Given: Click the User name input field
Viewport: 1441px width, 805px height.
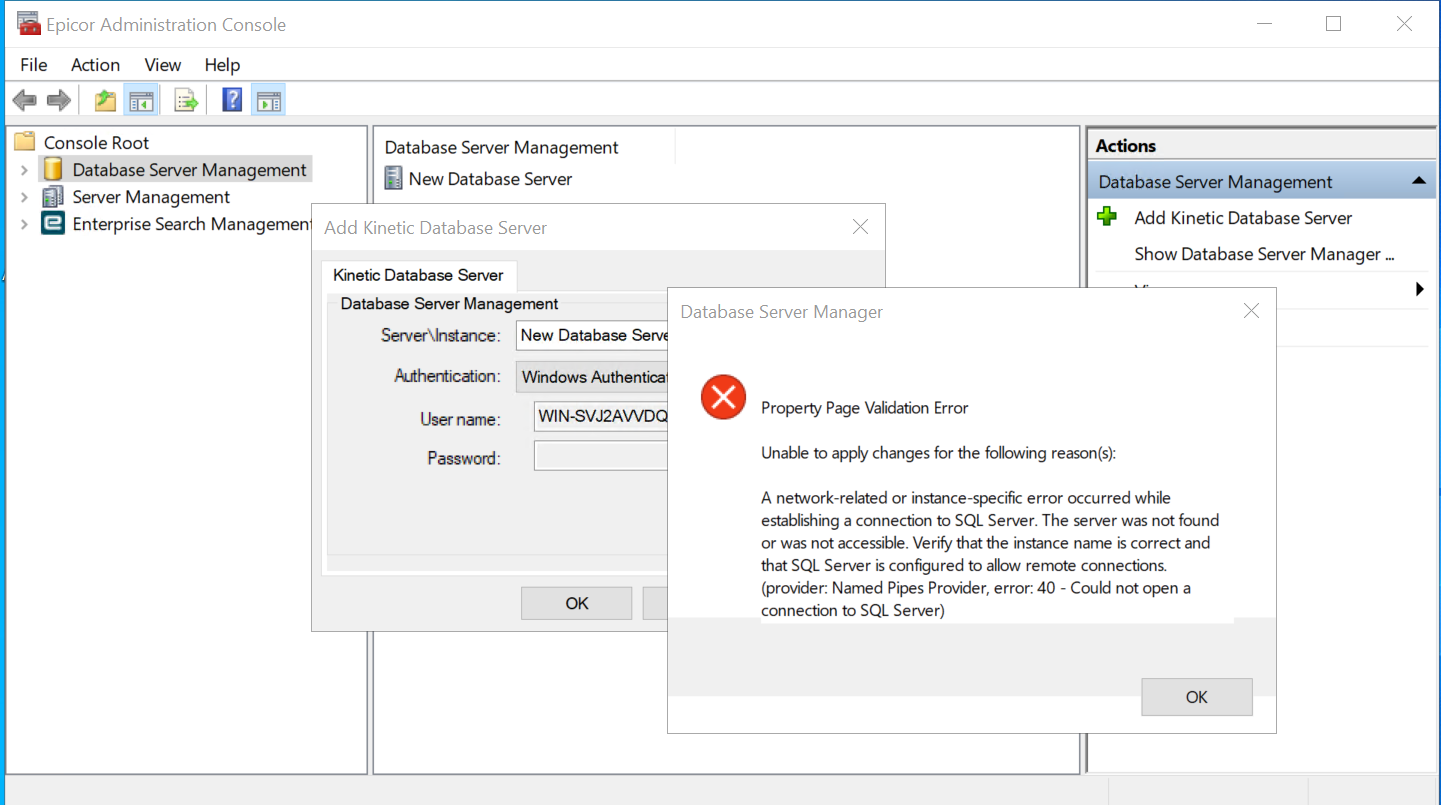Looking at the screenshot, I should [602, 416].
